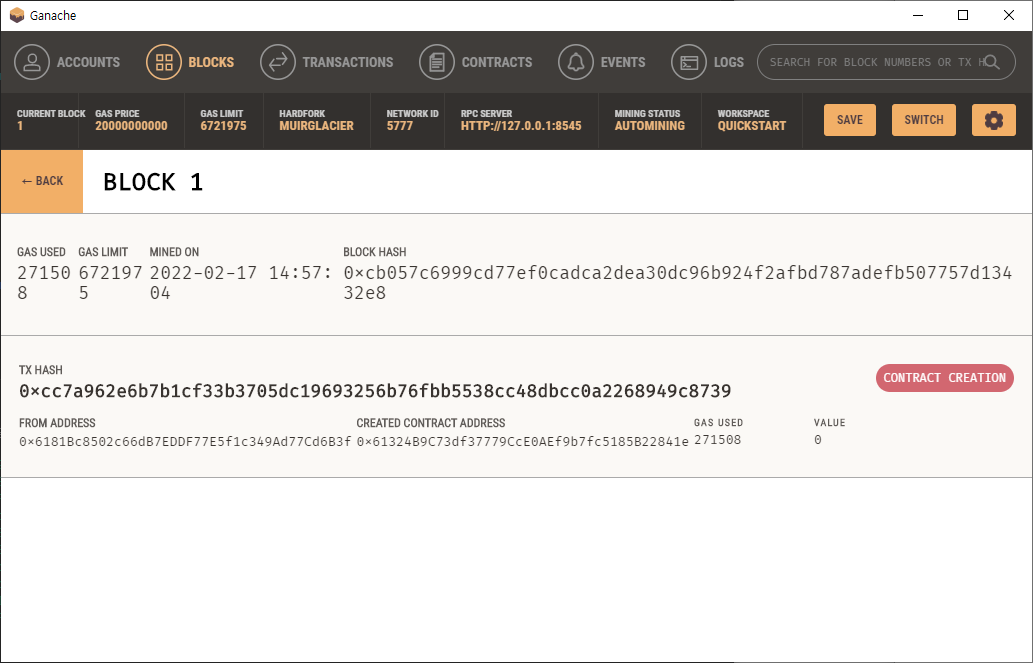Image resolution: width=1033 pixels, height=663 pixels.
Task: Click the QUICKSTART workspace name
Action: point(752,126)
